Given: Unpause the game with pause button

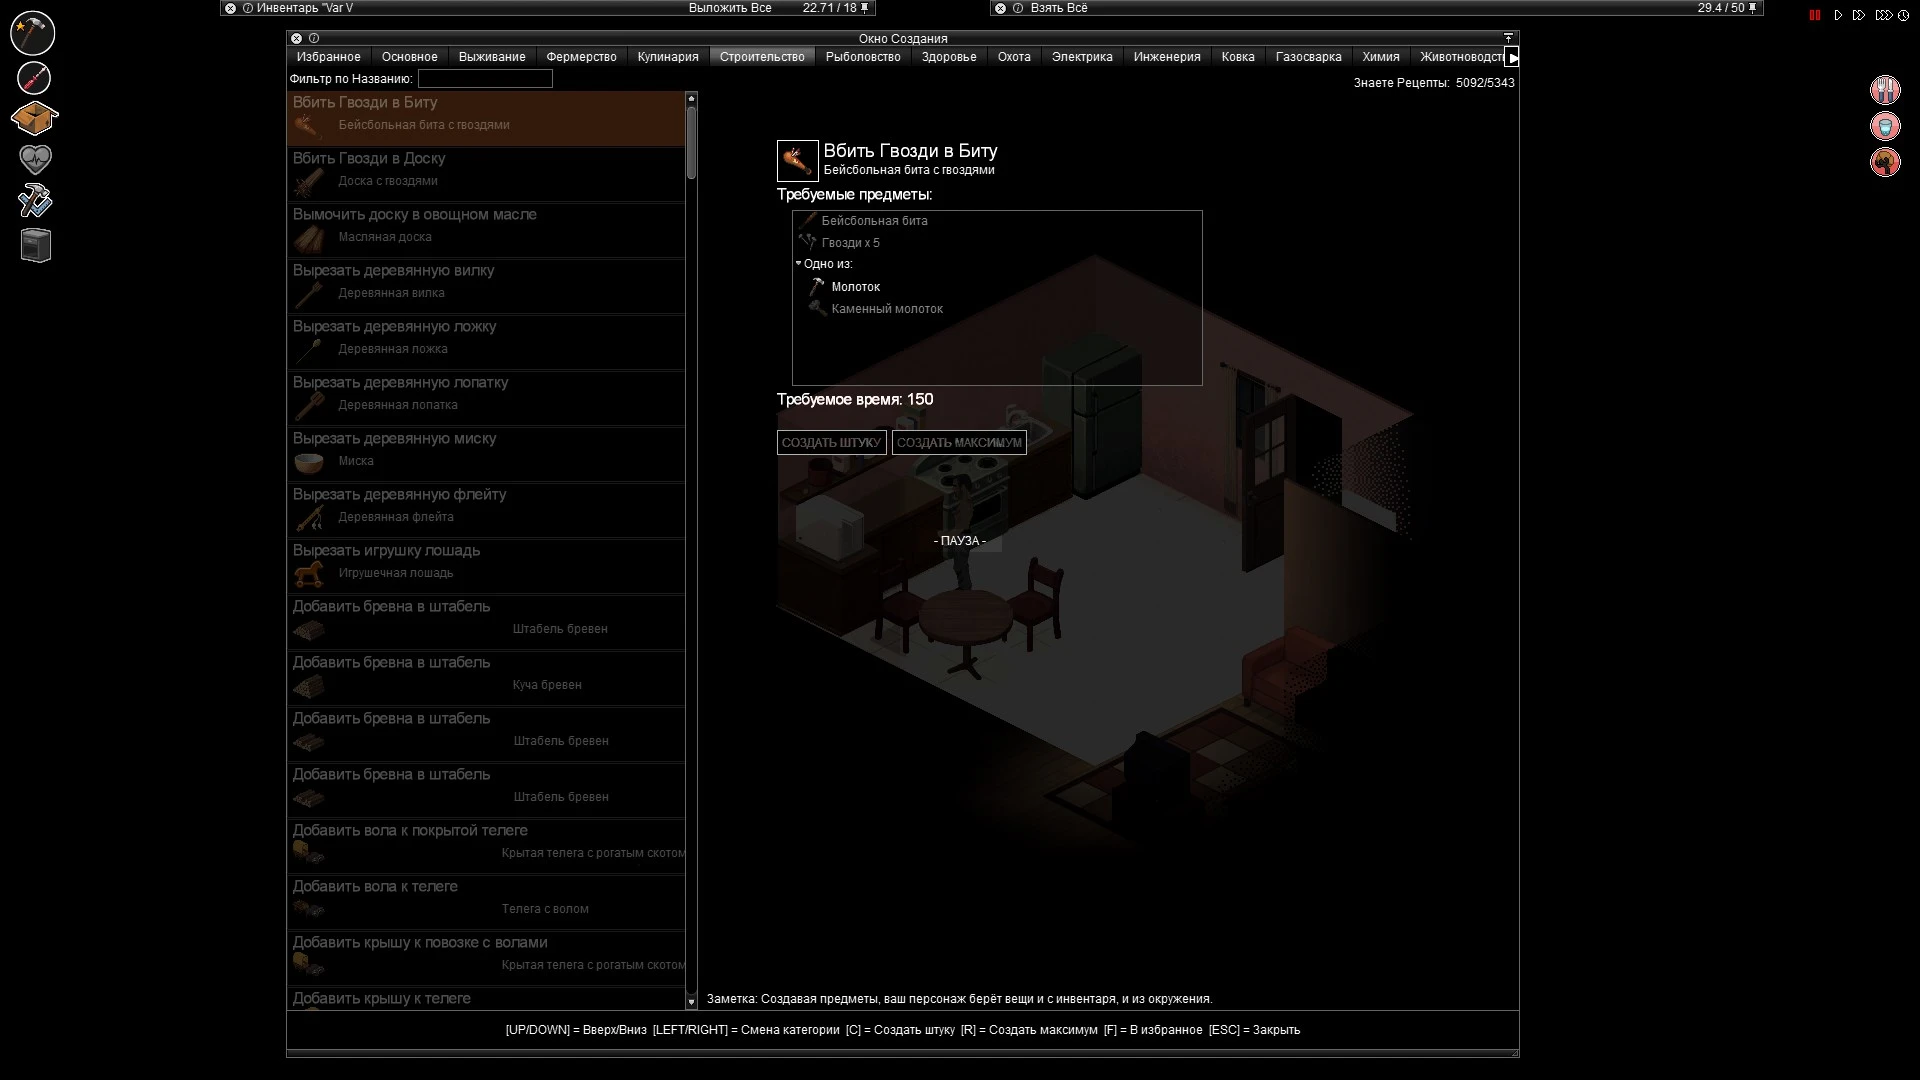Looking at the screenshot, I should (1815, 14).
